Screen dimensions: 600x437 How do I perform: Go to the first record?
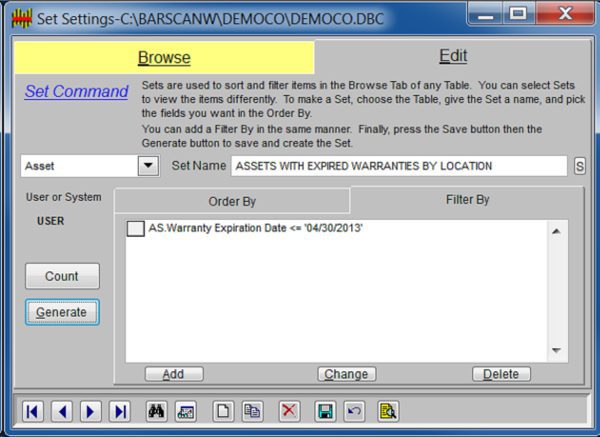(x=33, y=411)
